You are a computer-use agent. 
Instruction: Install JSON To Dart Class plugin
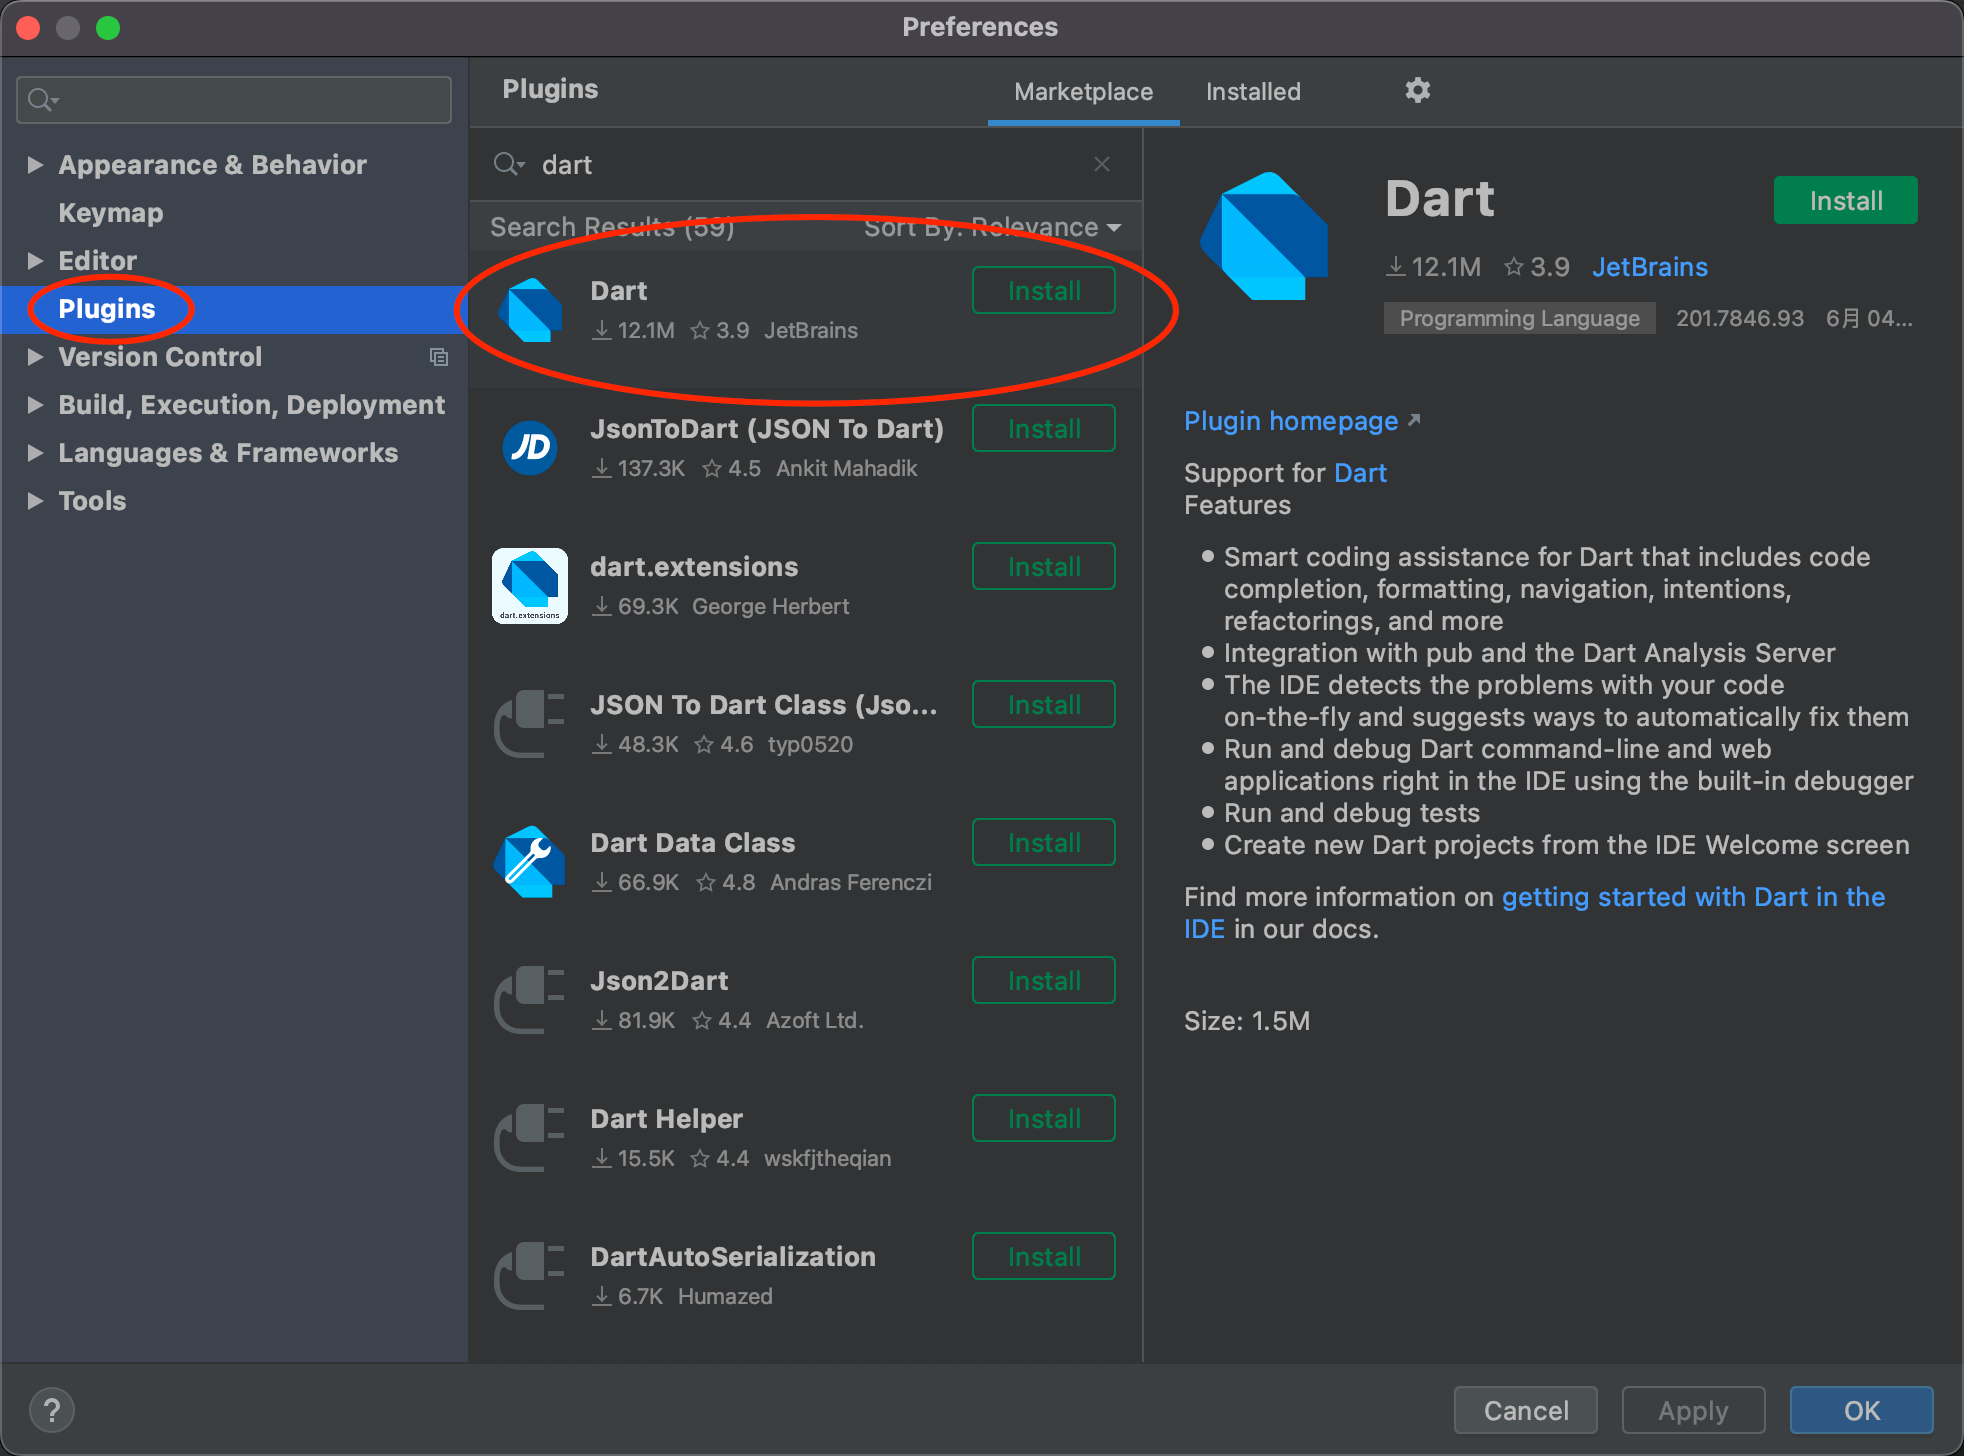click(1044, 705)
